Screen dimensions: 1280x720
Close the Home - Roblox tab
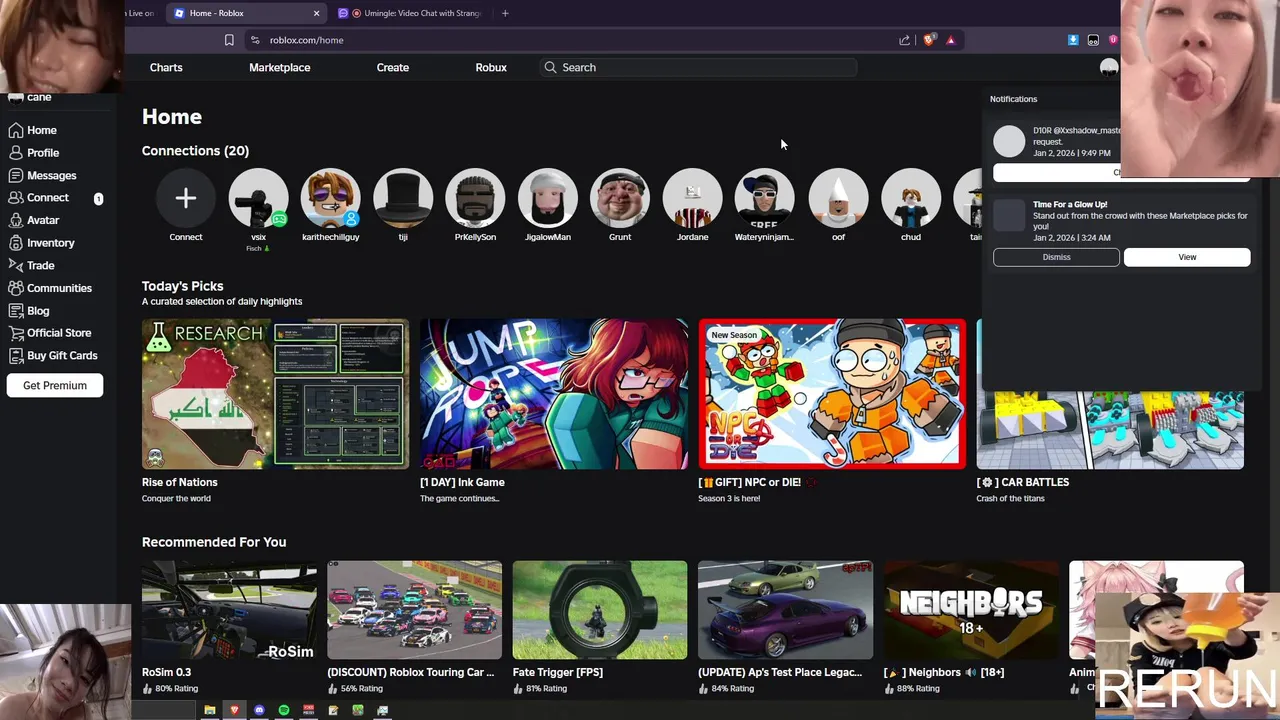[x=317, y=13]
